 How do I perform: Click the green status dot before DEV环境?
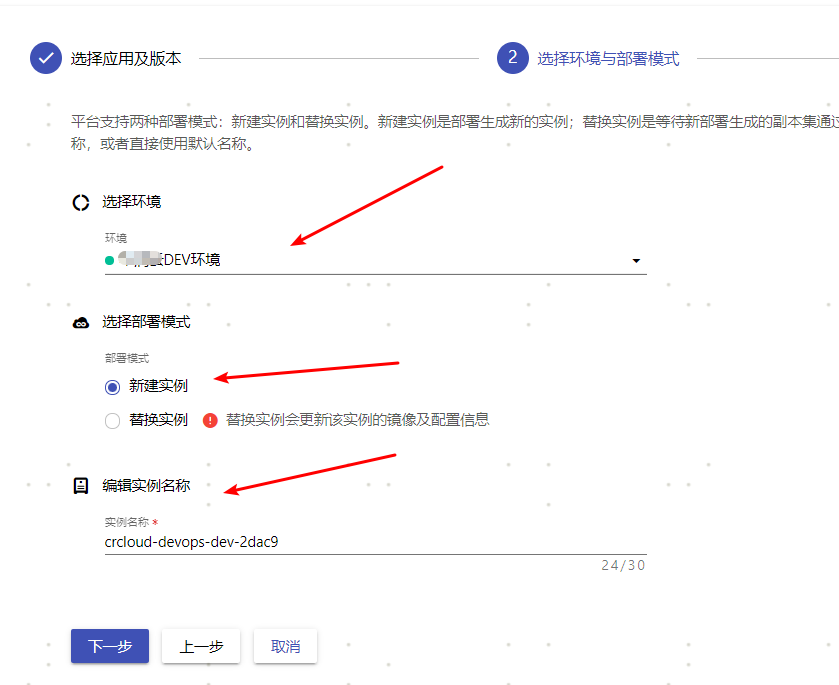110,261
